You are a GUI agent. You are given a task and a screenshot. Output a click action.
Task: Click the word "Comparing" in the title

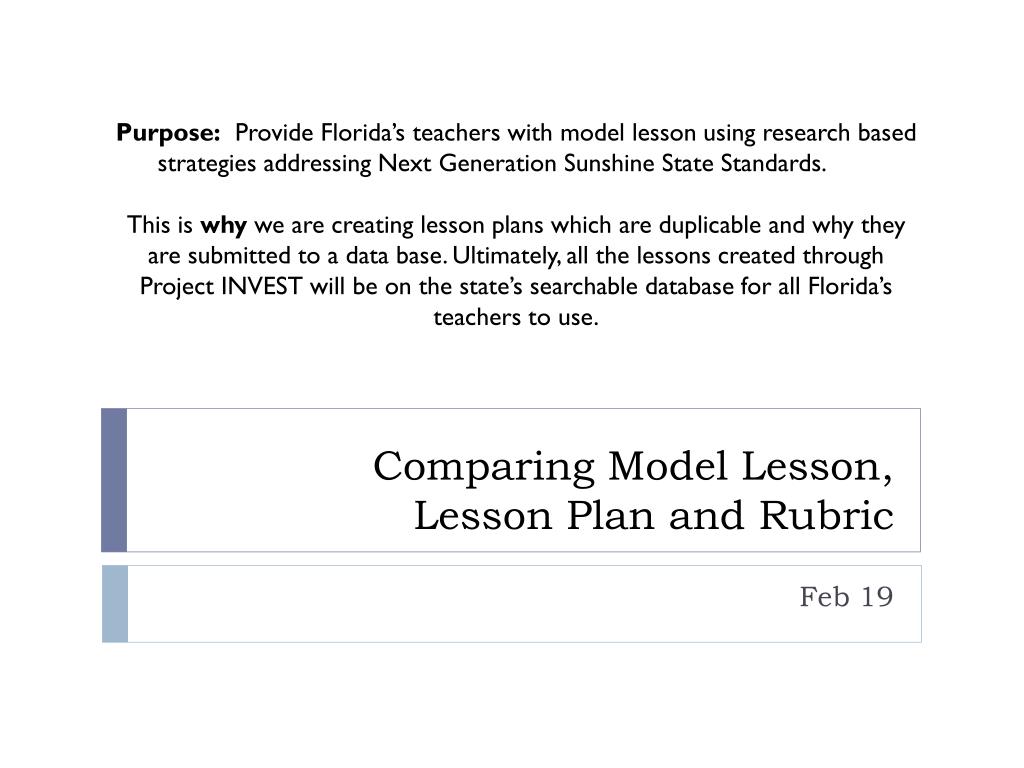tap(484, 468)
